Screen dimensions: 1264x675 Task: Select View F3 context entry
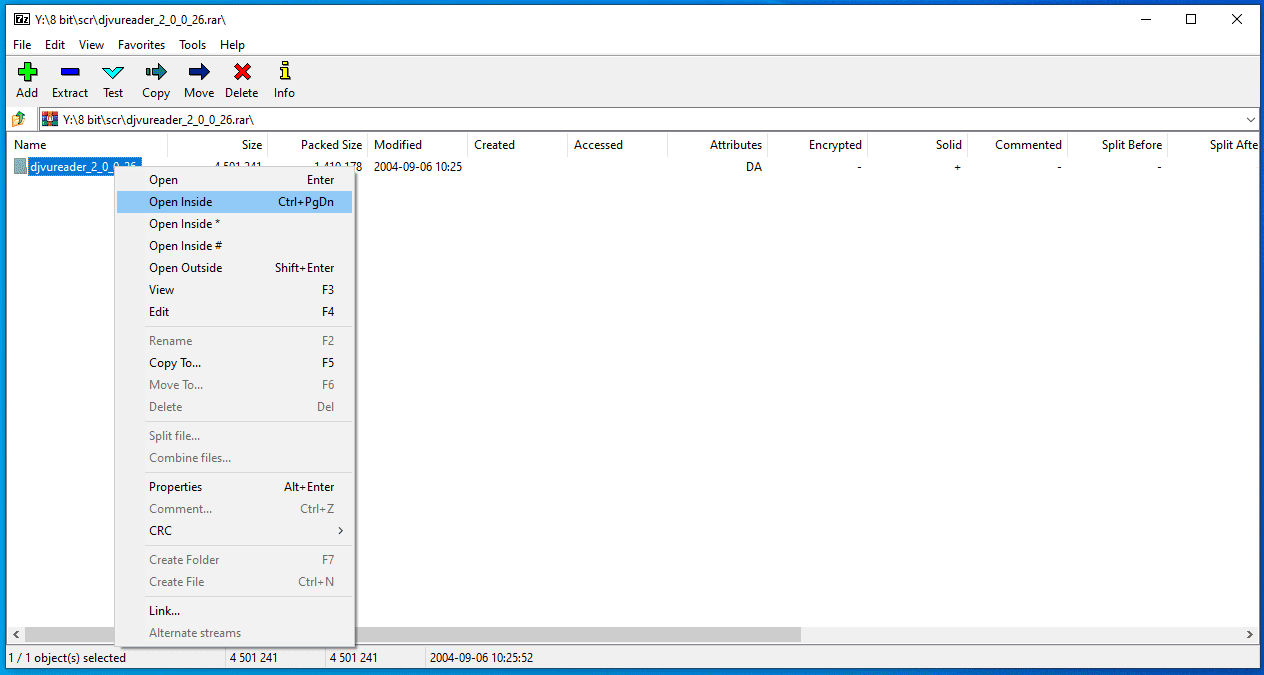pos(234,290)
